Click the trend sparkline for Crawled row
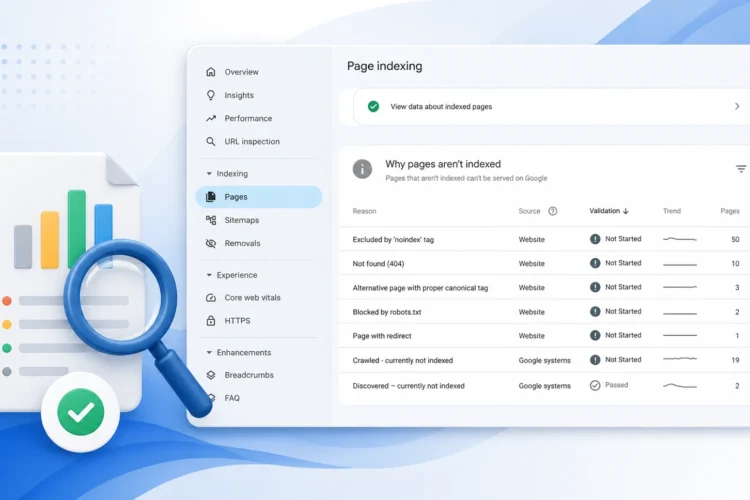 pos(680,358)
